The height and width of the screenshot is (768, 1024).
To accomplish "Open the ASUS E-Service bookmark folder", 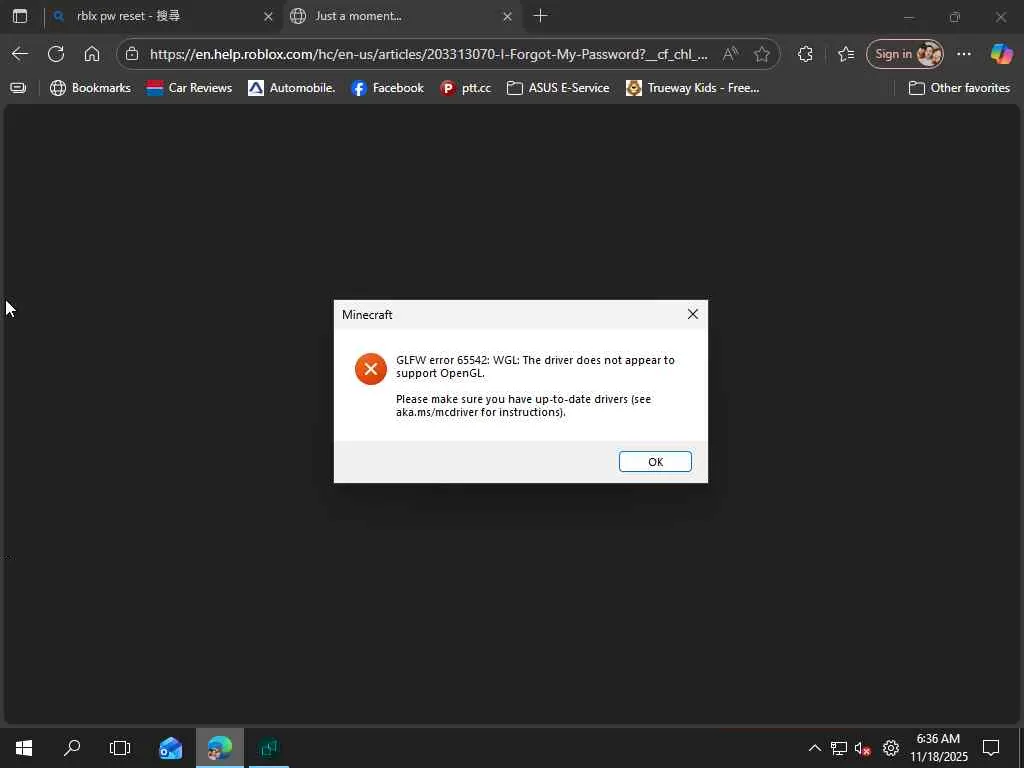I will click(x=558, y=88).
